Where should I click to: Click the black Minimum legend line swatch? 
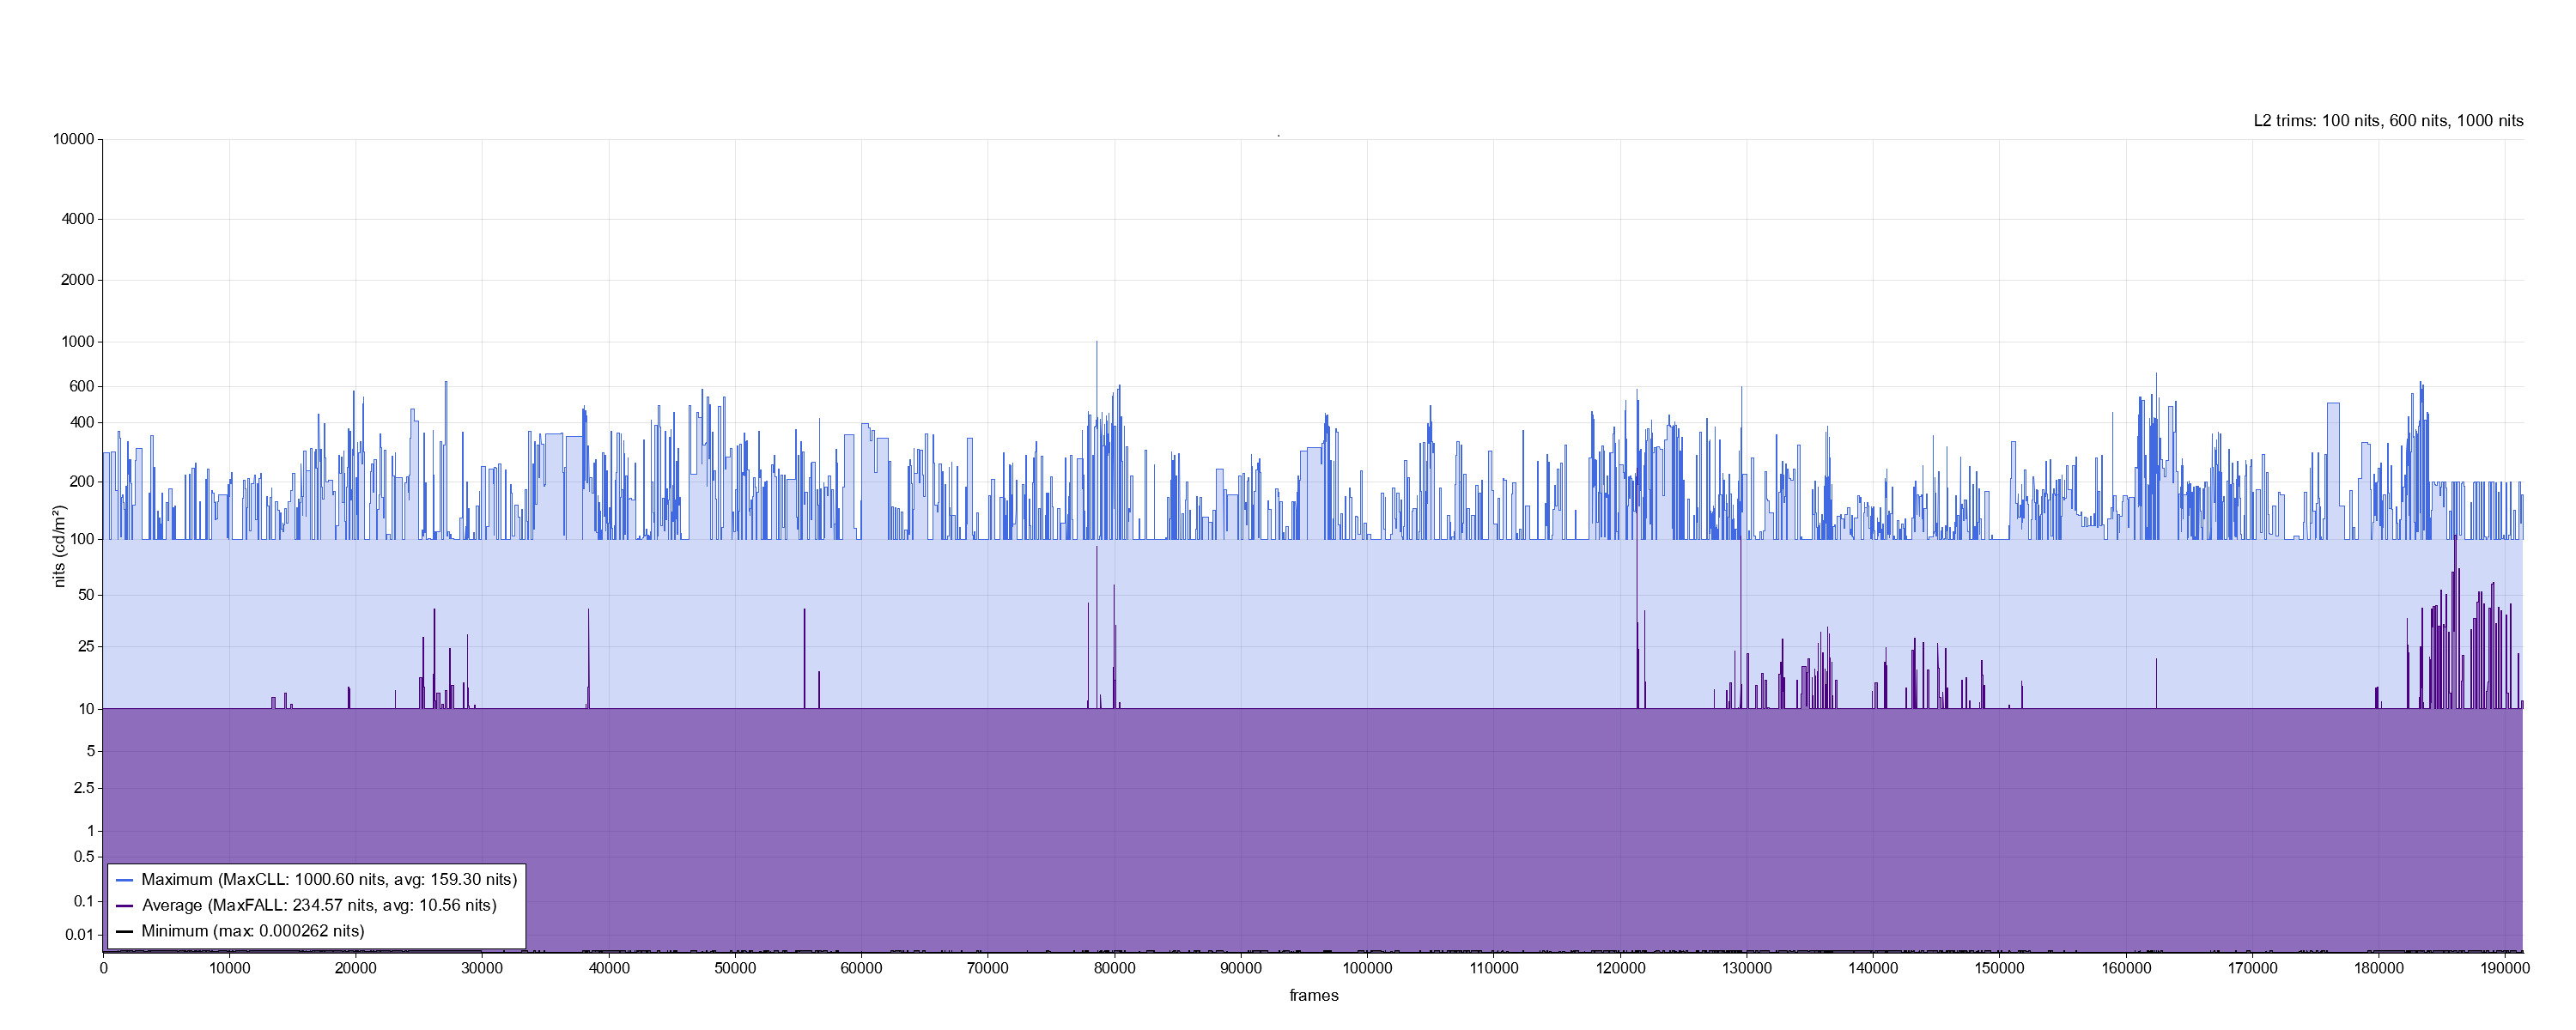[125, 932]
